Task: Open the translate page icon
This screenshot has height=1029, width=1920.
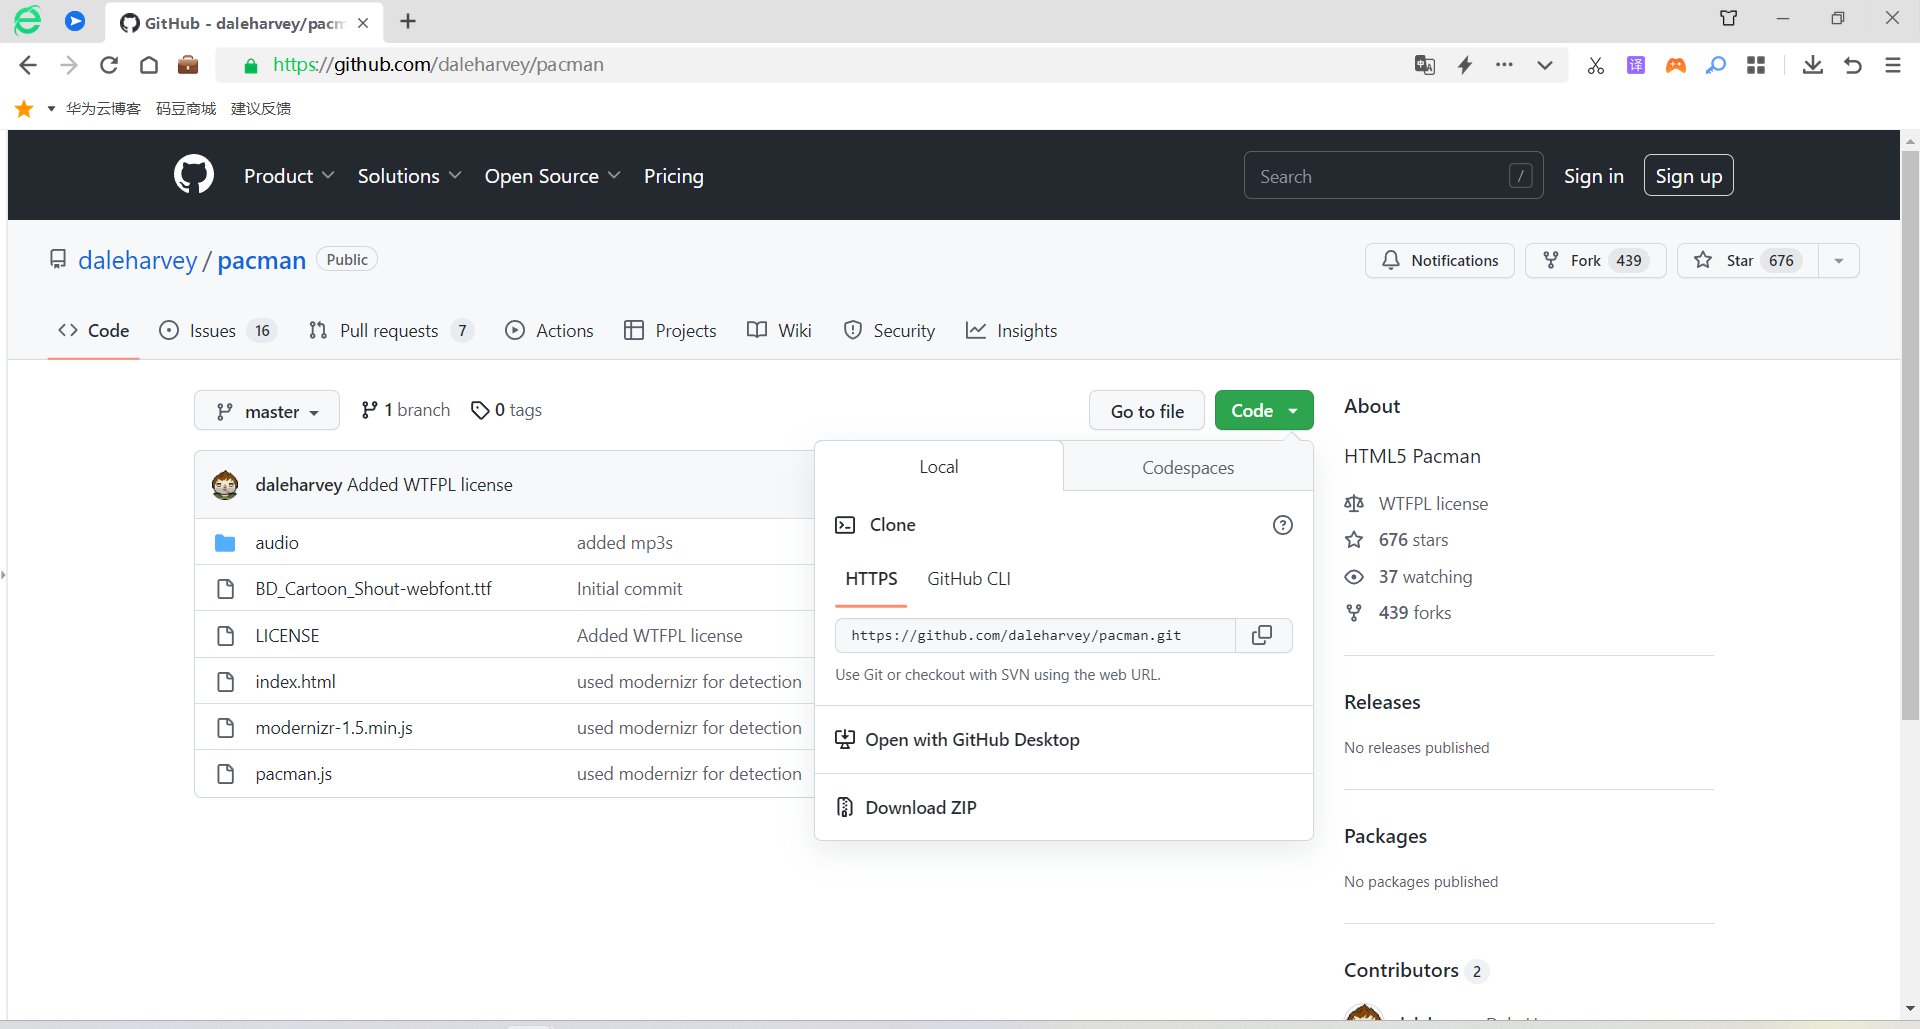Action: (1425, 65)
